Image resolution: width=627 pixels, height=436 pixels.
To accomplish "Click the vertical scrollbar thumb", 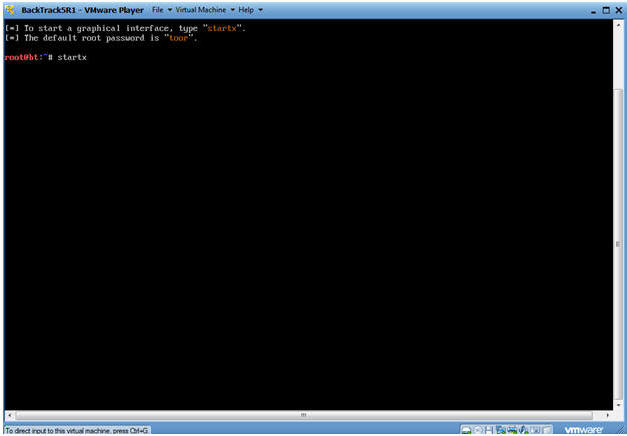I will coord(618,244).
